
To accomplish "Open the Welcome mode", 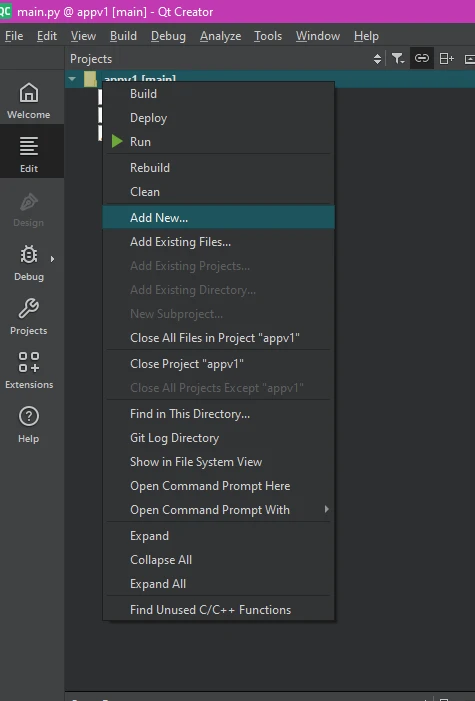I will (29, 101).
